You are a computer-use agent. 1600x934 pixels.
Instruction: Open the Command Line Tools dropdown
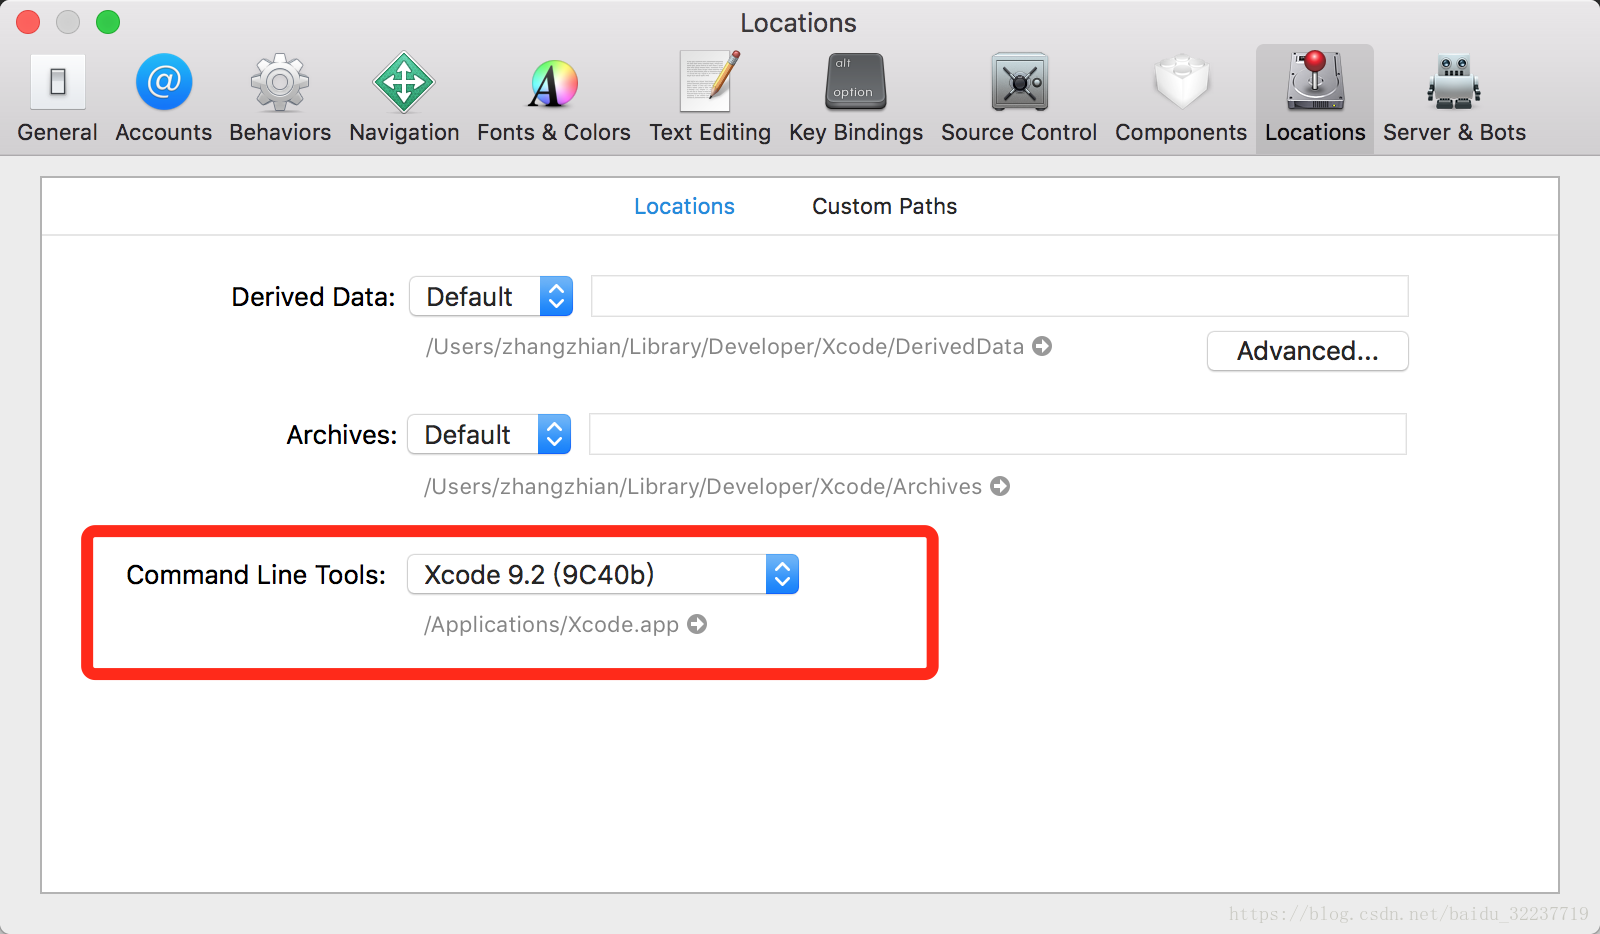pyautogui.click(x=603, y=574)
